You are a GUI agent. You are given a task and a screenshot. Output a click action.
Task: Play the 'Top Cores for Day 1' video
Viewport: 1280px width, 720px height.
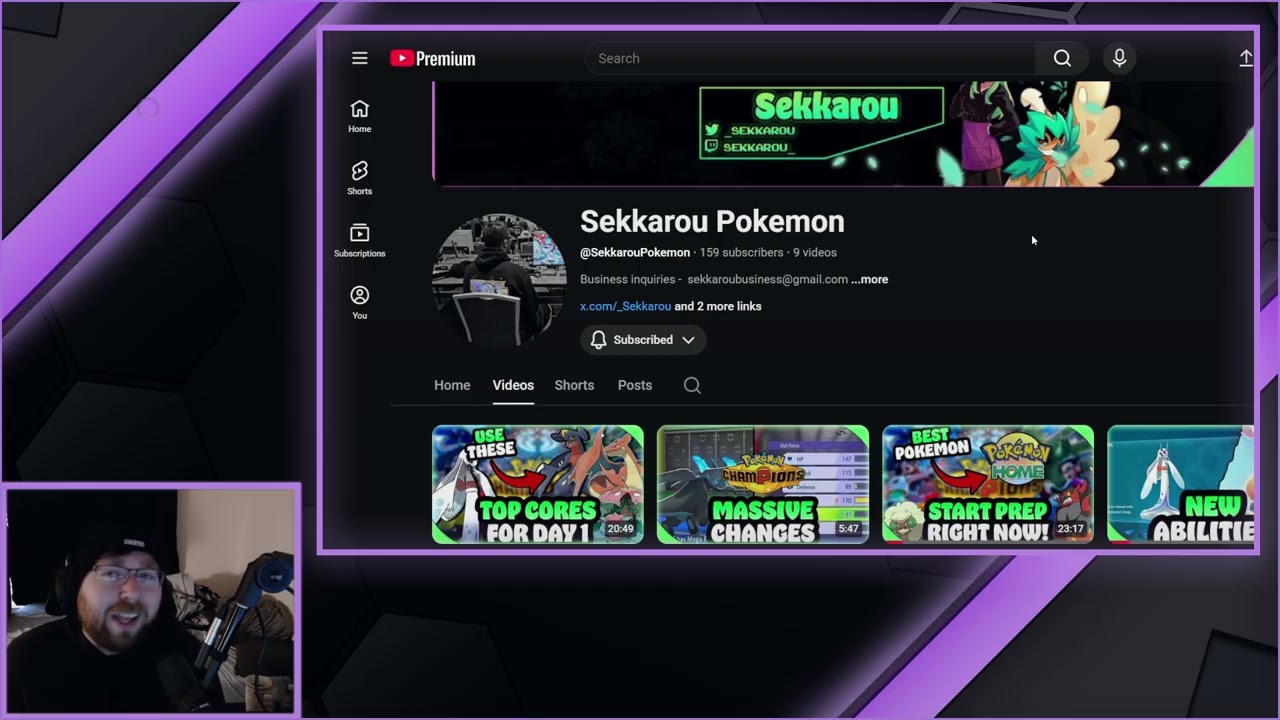click(x=538, y=485)
